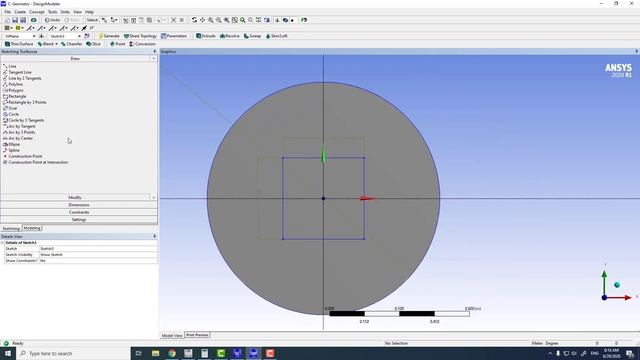Open the Units menu
Image resolution: width=640 pixels, height=360 pixels.
[65, 12]
